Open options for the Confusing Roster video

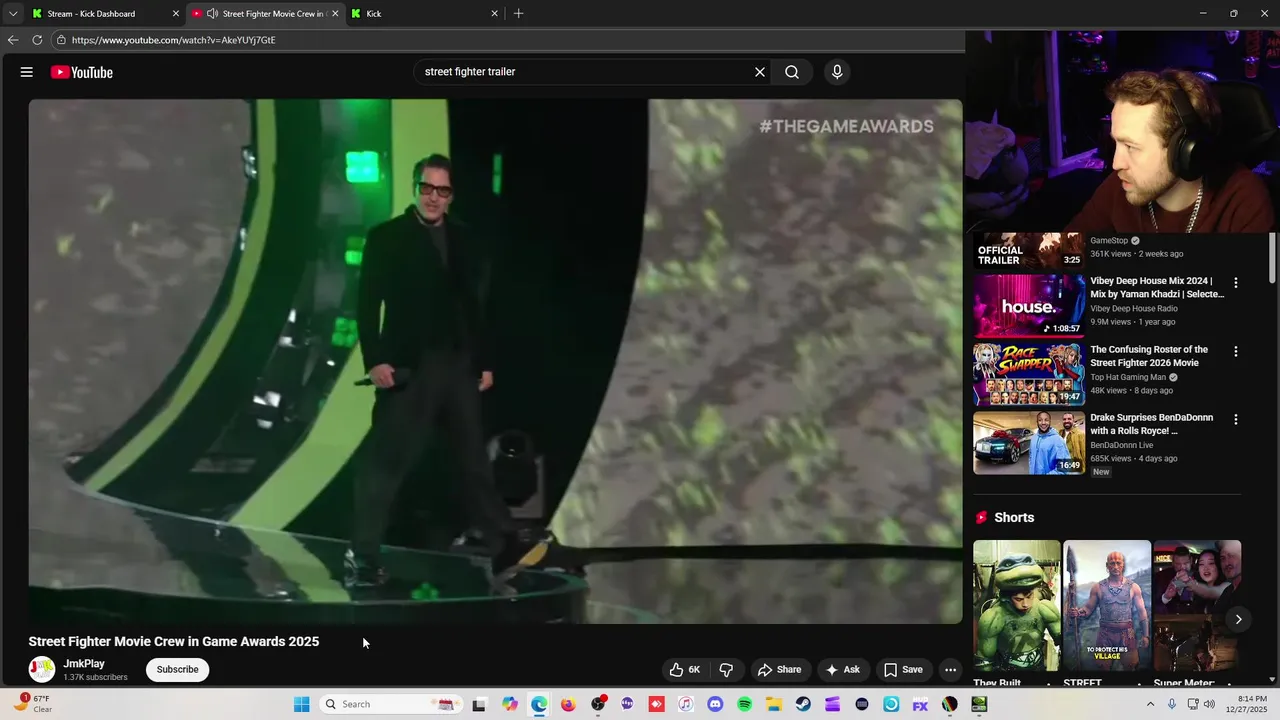coord(1236,352)
